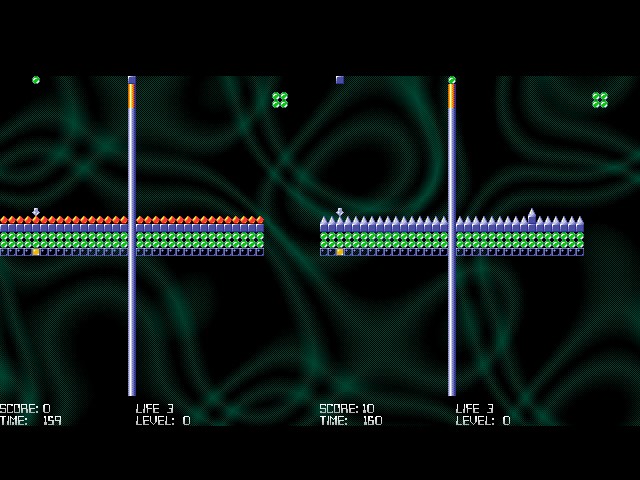This screenshot has height=480, width=640.
Task: Click the green ball atop the right pole
Action: tap(452, 80)
